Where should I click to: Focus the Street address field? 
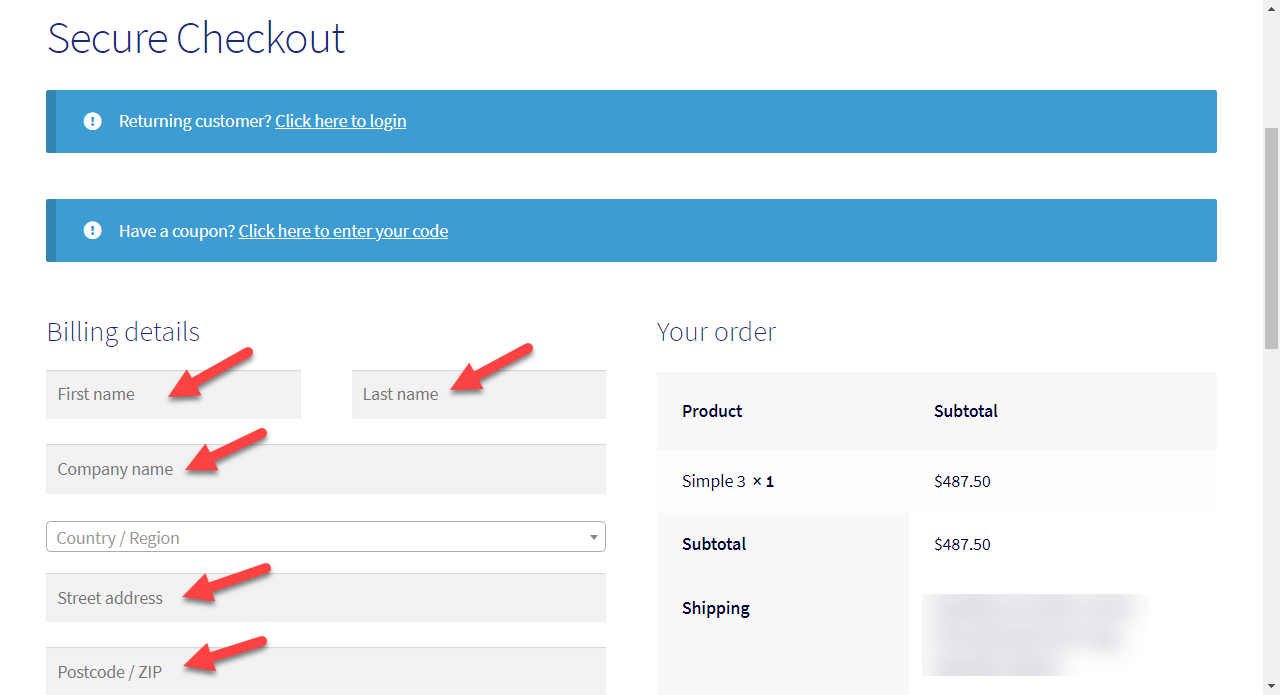point(326,598)
